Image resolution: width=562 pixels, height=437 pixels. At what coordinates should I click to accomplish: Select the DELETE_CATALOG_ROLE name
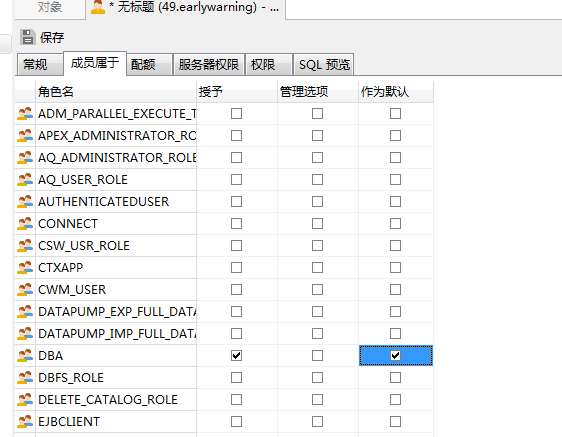pyautogui.click(x=108, y=400)
